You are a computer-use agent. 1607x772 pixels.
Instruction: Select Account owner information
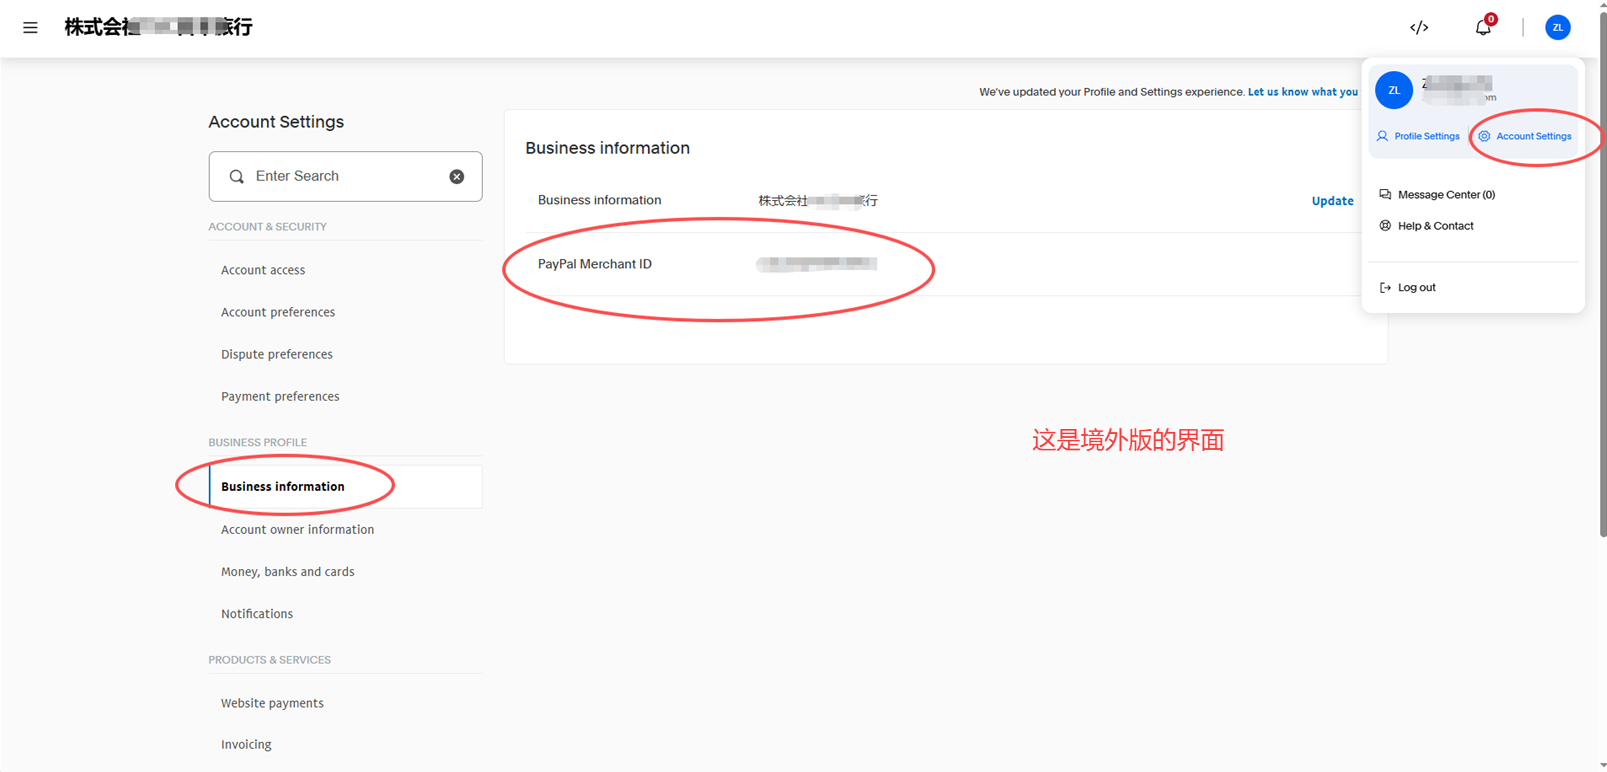click(x=297, y=530)
